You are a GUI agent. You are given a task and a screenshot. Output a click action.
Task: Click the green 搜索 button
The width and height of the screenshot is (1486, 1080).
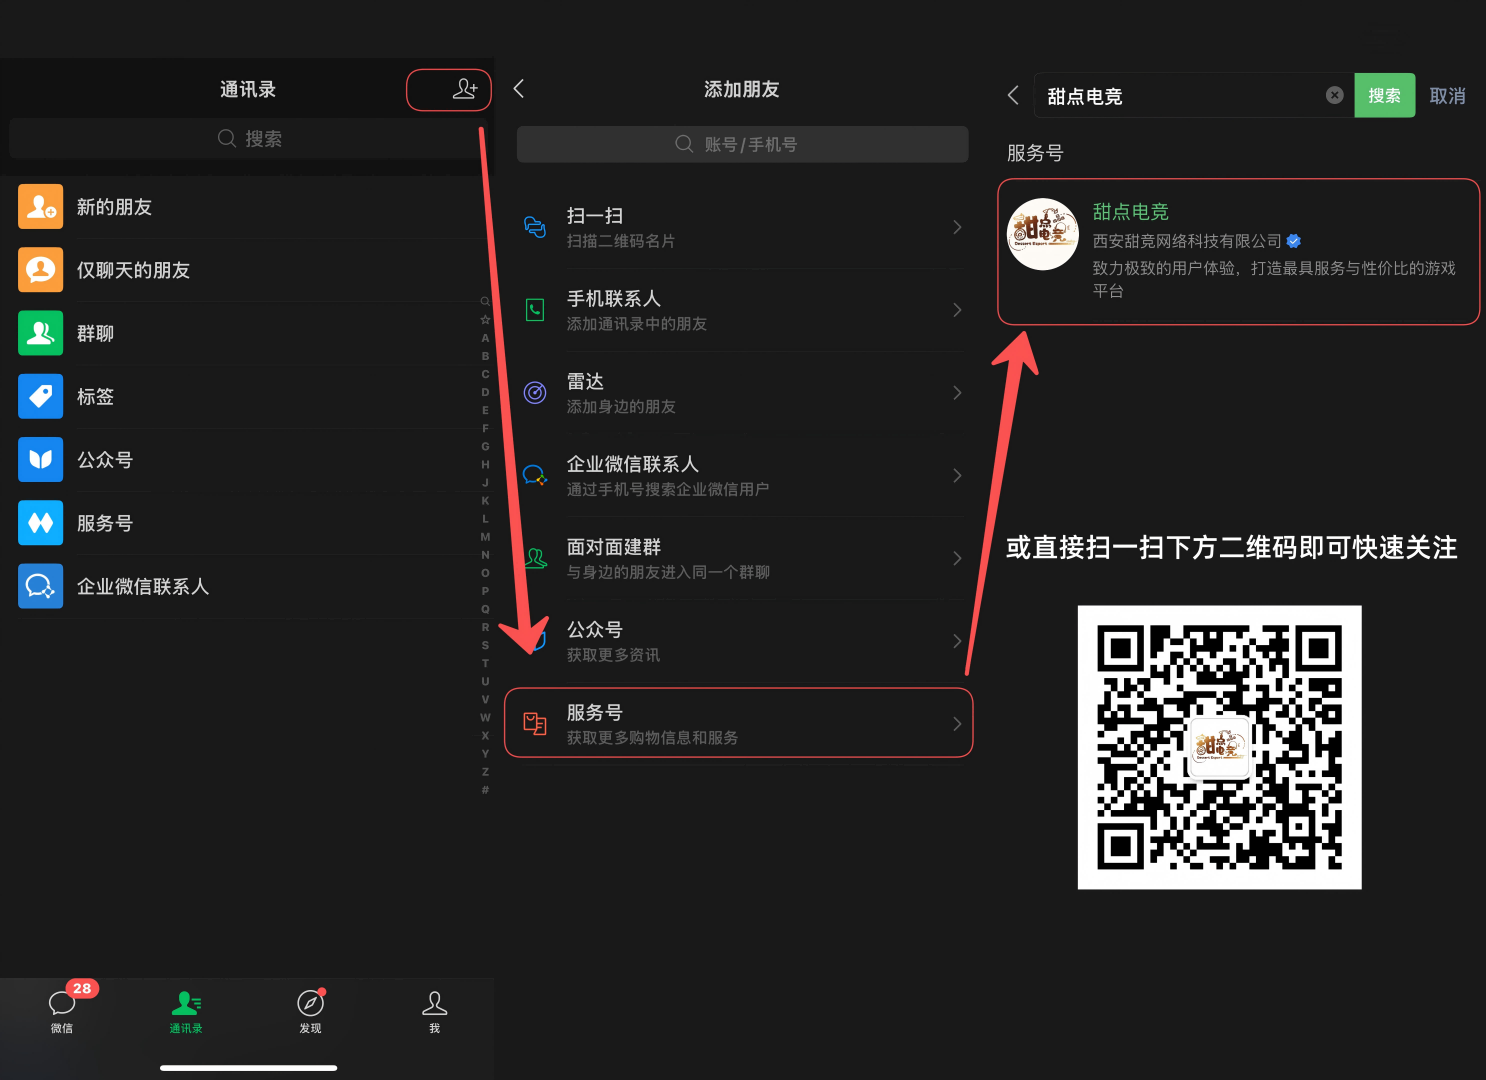(x=1384, y=95)
